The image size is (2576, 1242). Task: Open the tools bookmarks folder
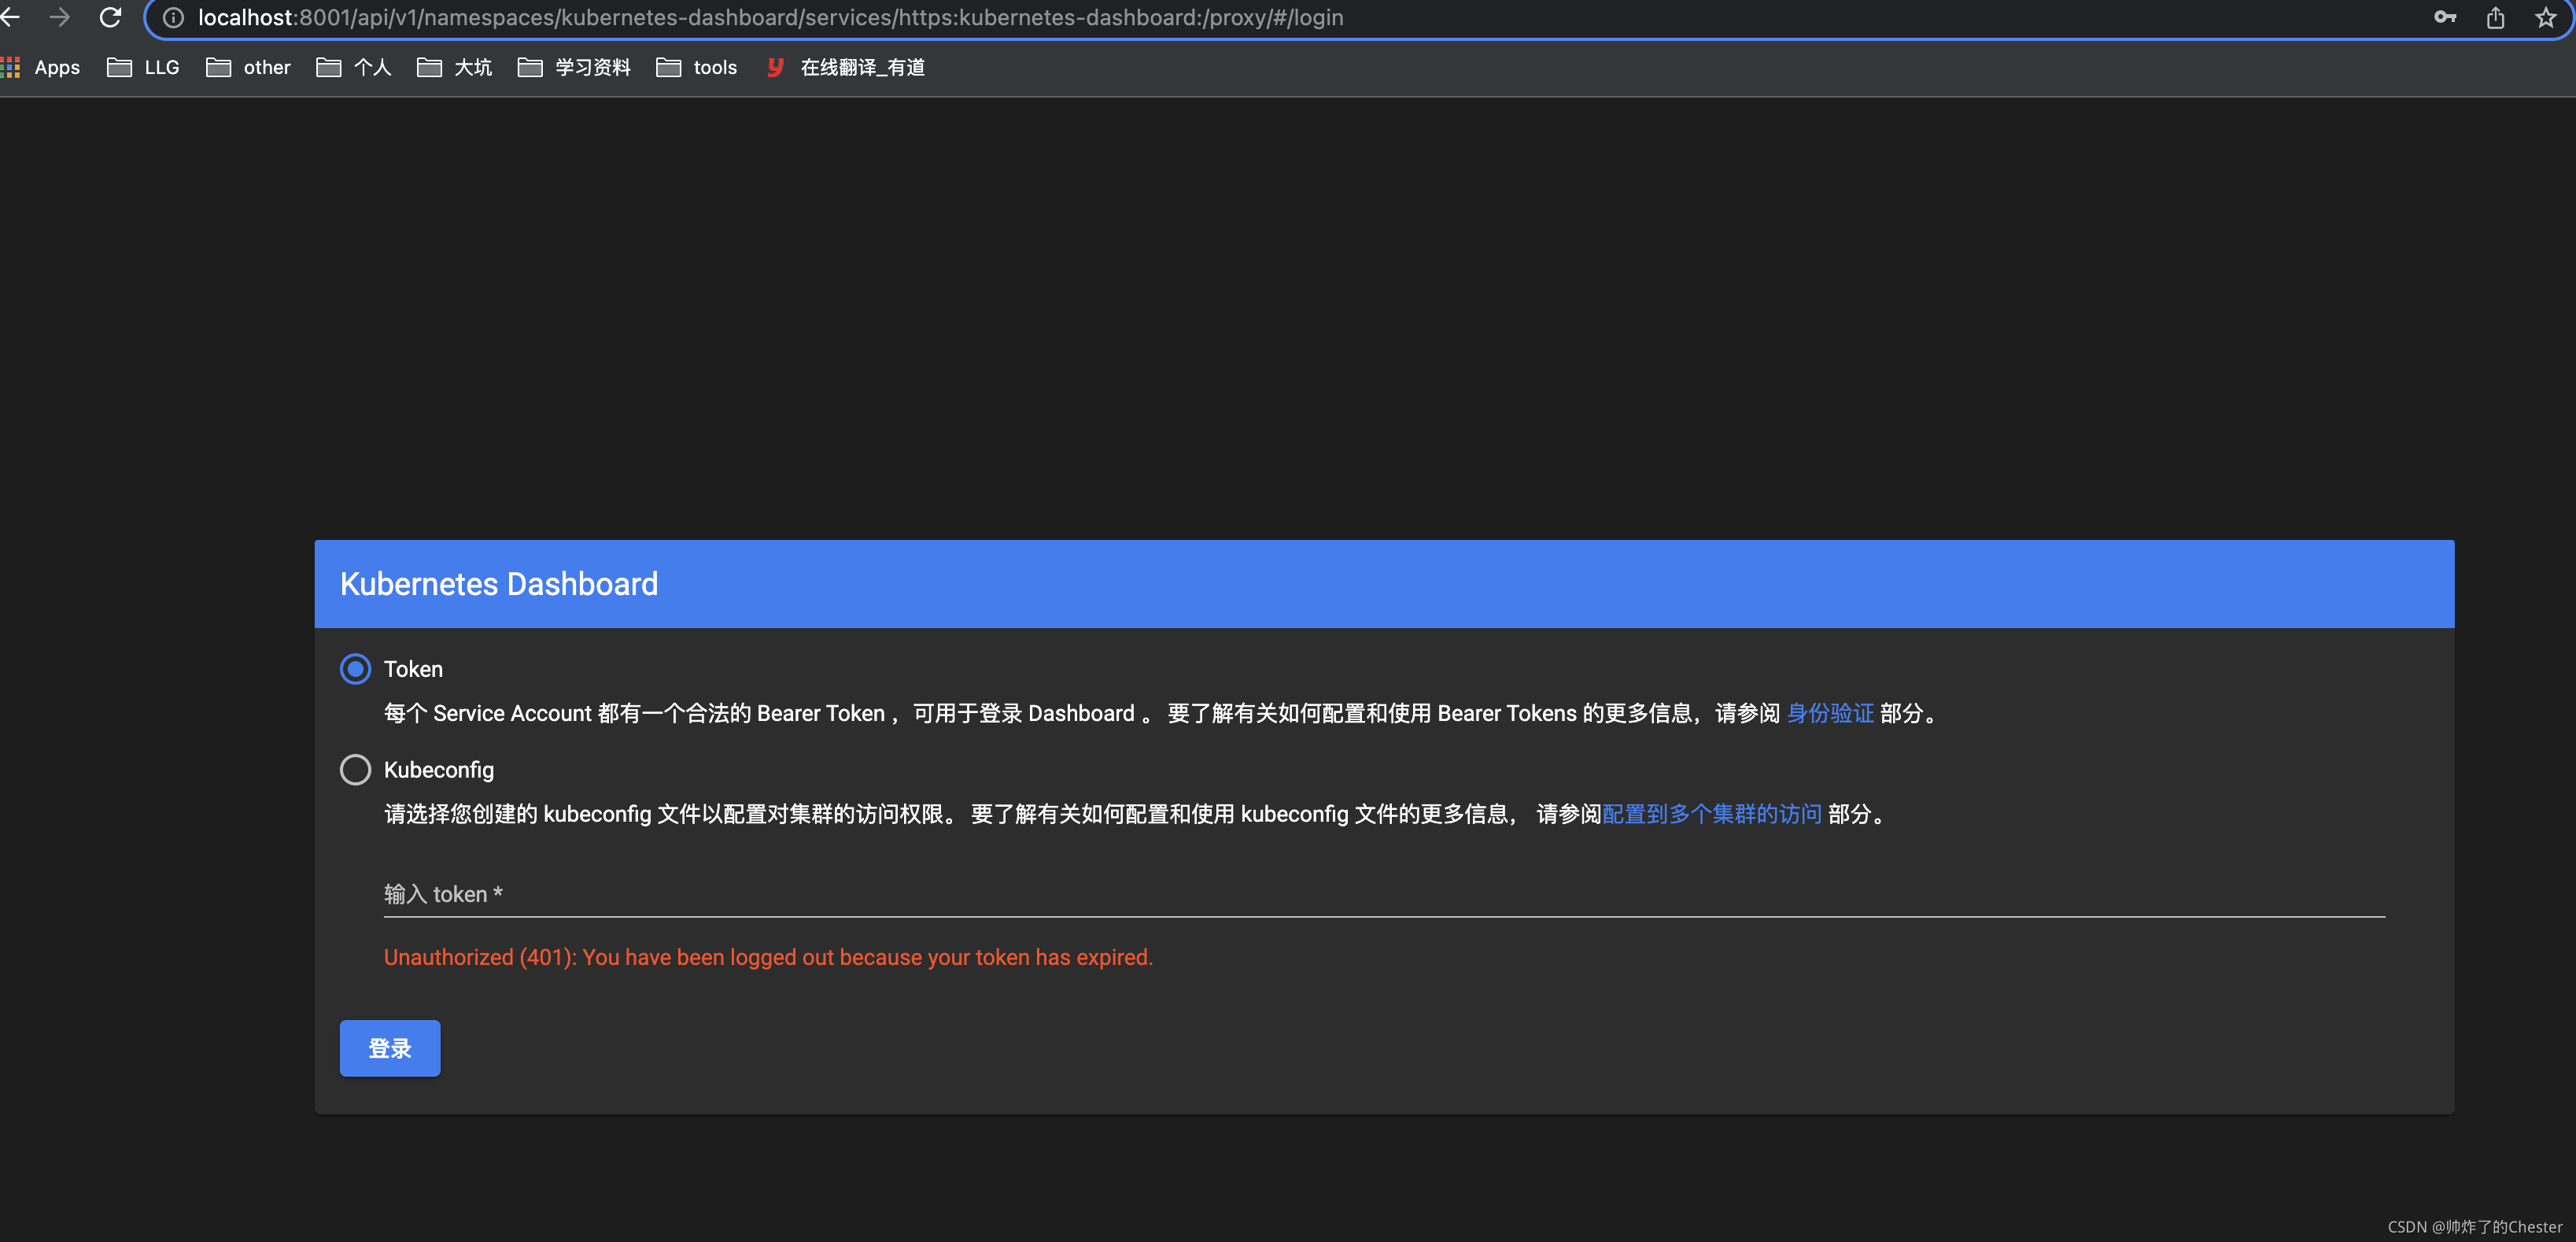[697, 67]
